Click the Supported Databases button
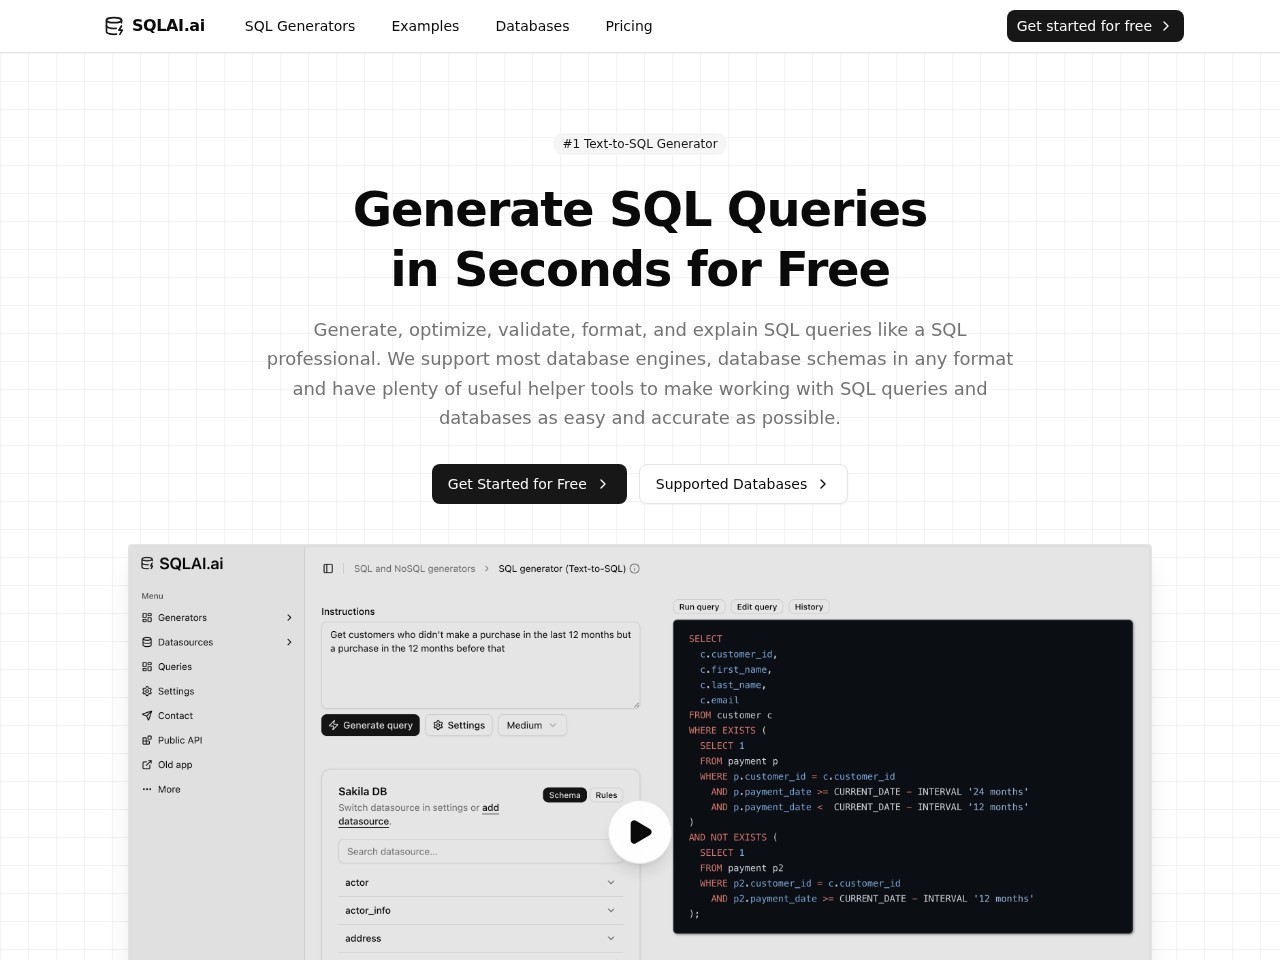The image size is (1280, 960). coord(742,484)
